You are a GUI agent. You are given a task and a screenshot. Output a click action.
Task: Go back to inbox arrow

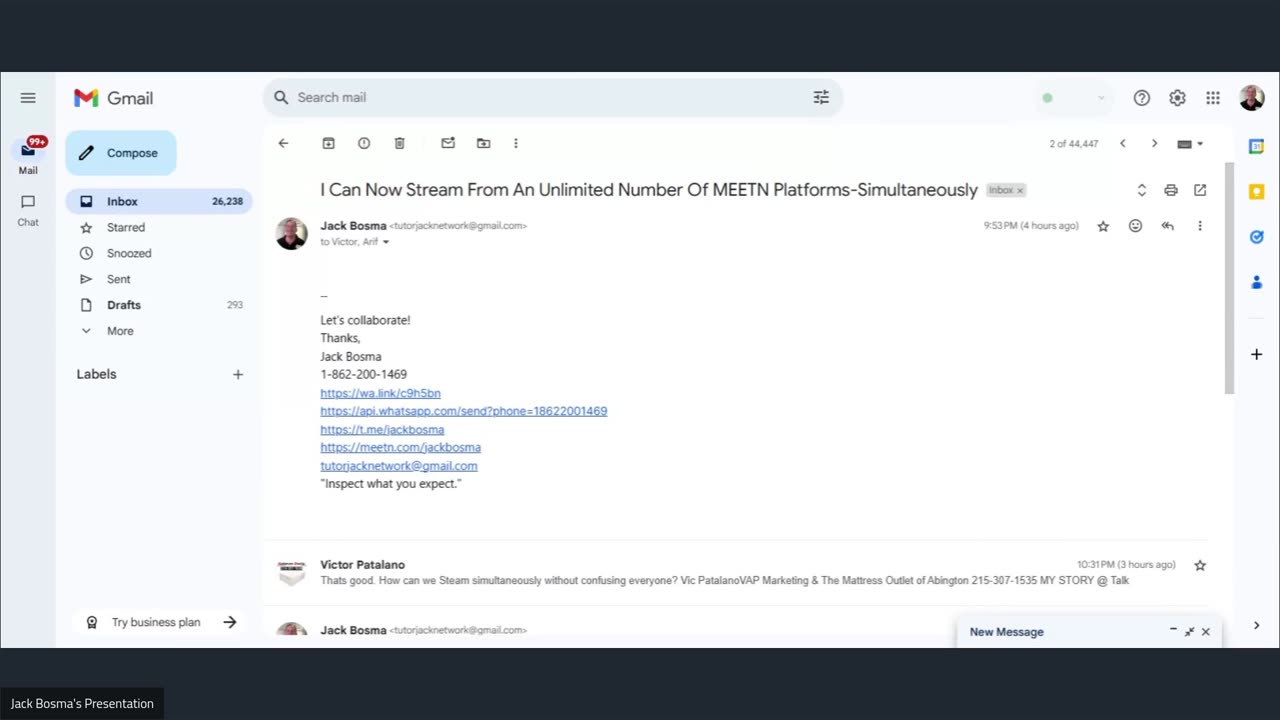(x=283, y=143)
